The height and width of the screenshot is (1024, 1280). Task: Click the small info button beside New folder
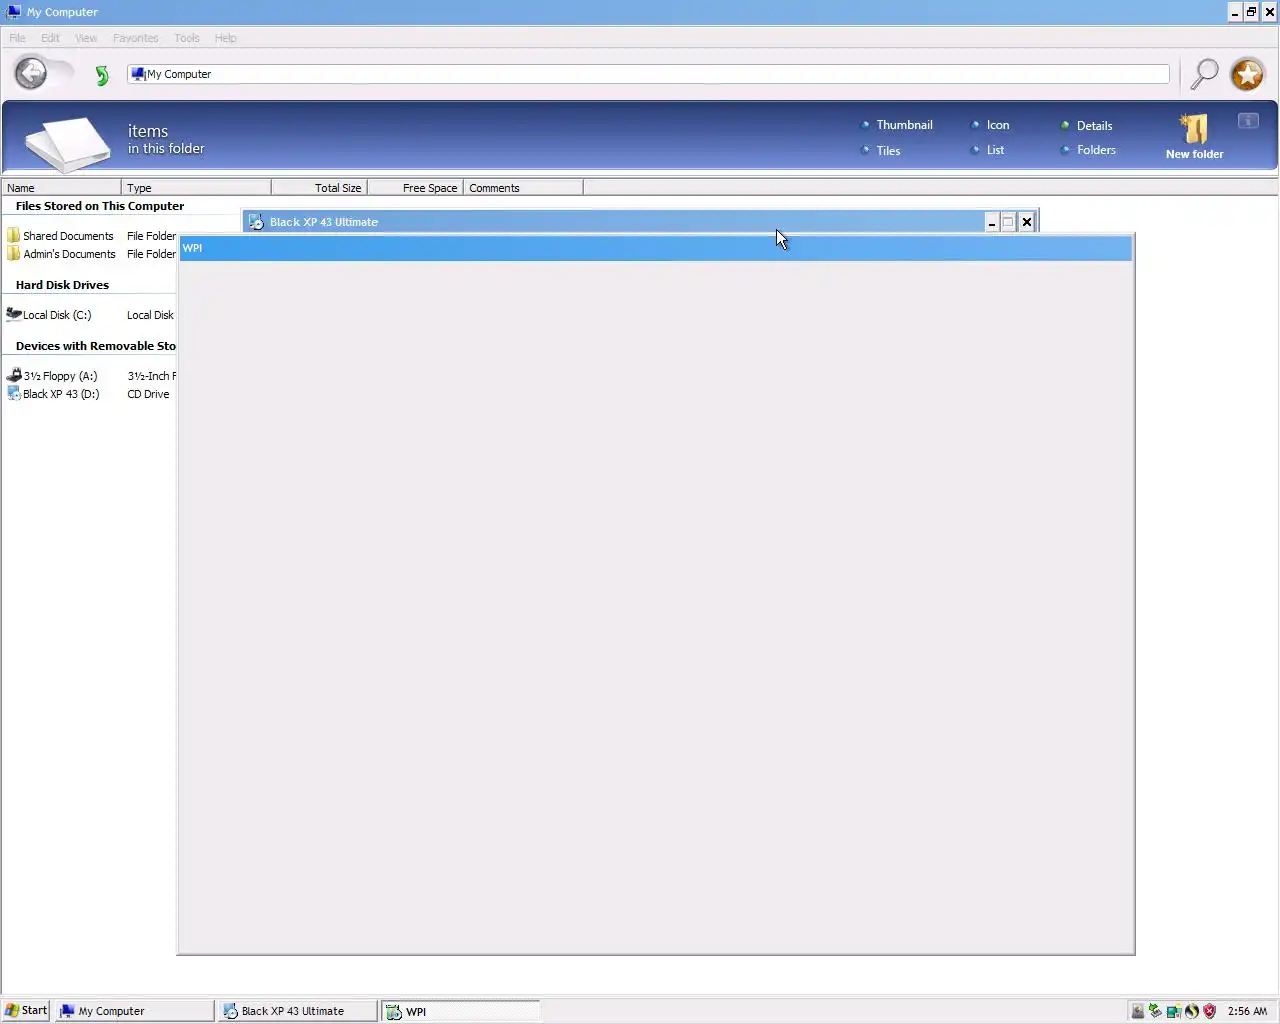click(1248, 121)
